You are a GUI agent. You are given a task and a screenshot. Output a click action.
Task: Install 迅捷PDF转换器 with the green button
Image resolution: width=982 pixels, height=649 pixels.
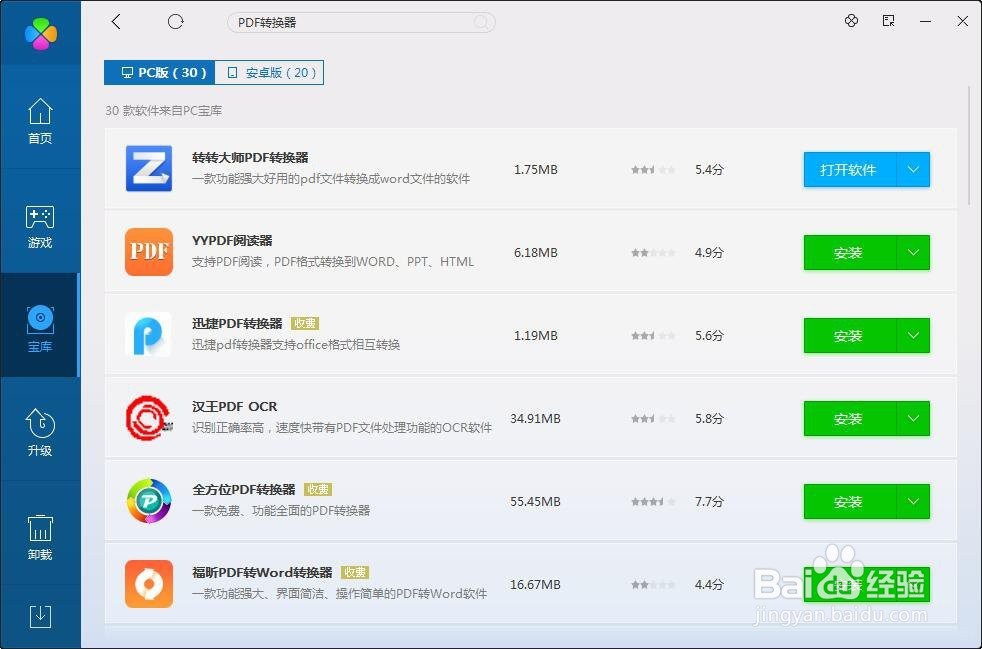point(847,335)
